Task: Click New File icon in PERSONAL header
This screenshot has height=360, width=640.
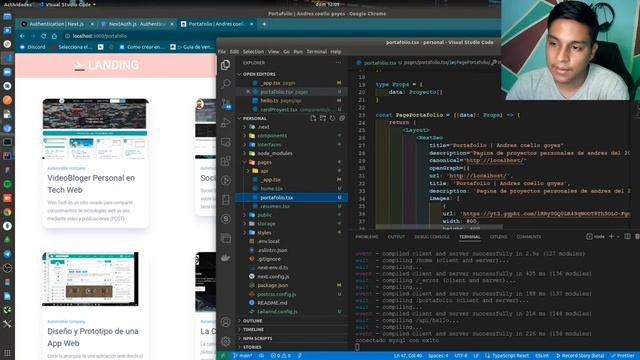Action: pos(313,118)
